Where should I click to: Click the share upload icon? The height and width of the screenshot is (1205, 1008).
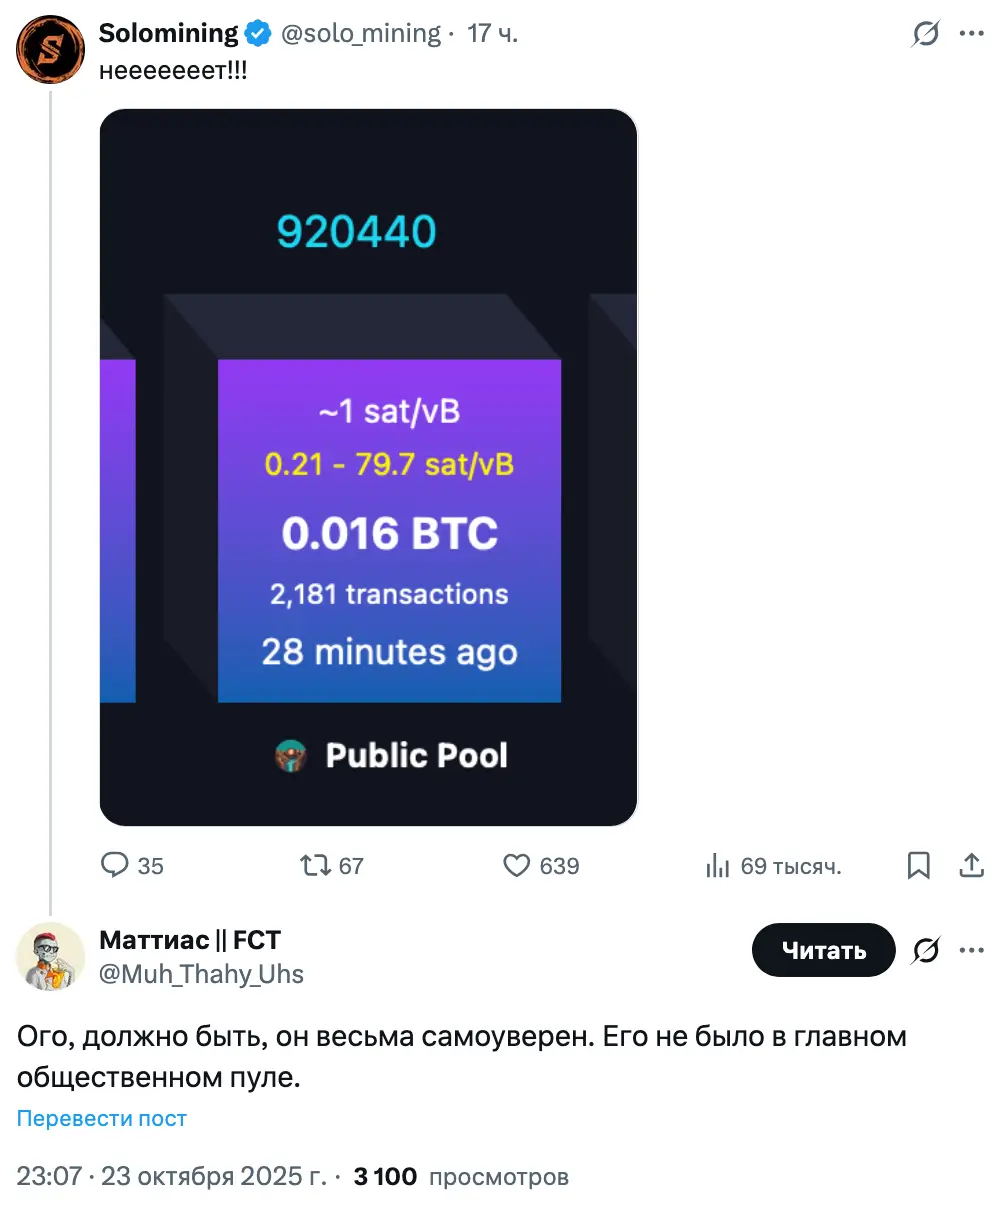pos(972,865)
